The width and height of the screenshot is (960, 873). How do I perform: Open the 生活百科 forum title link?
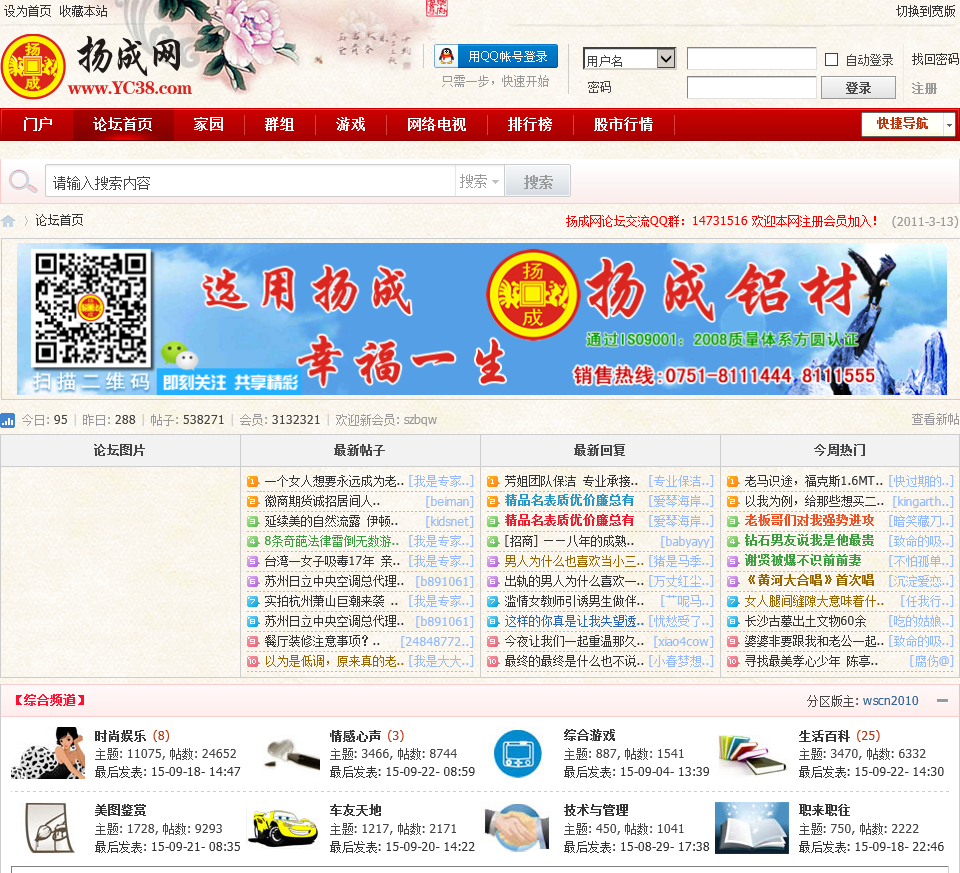click(x=824, y=736)
